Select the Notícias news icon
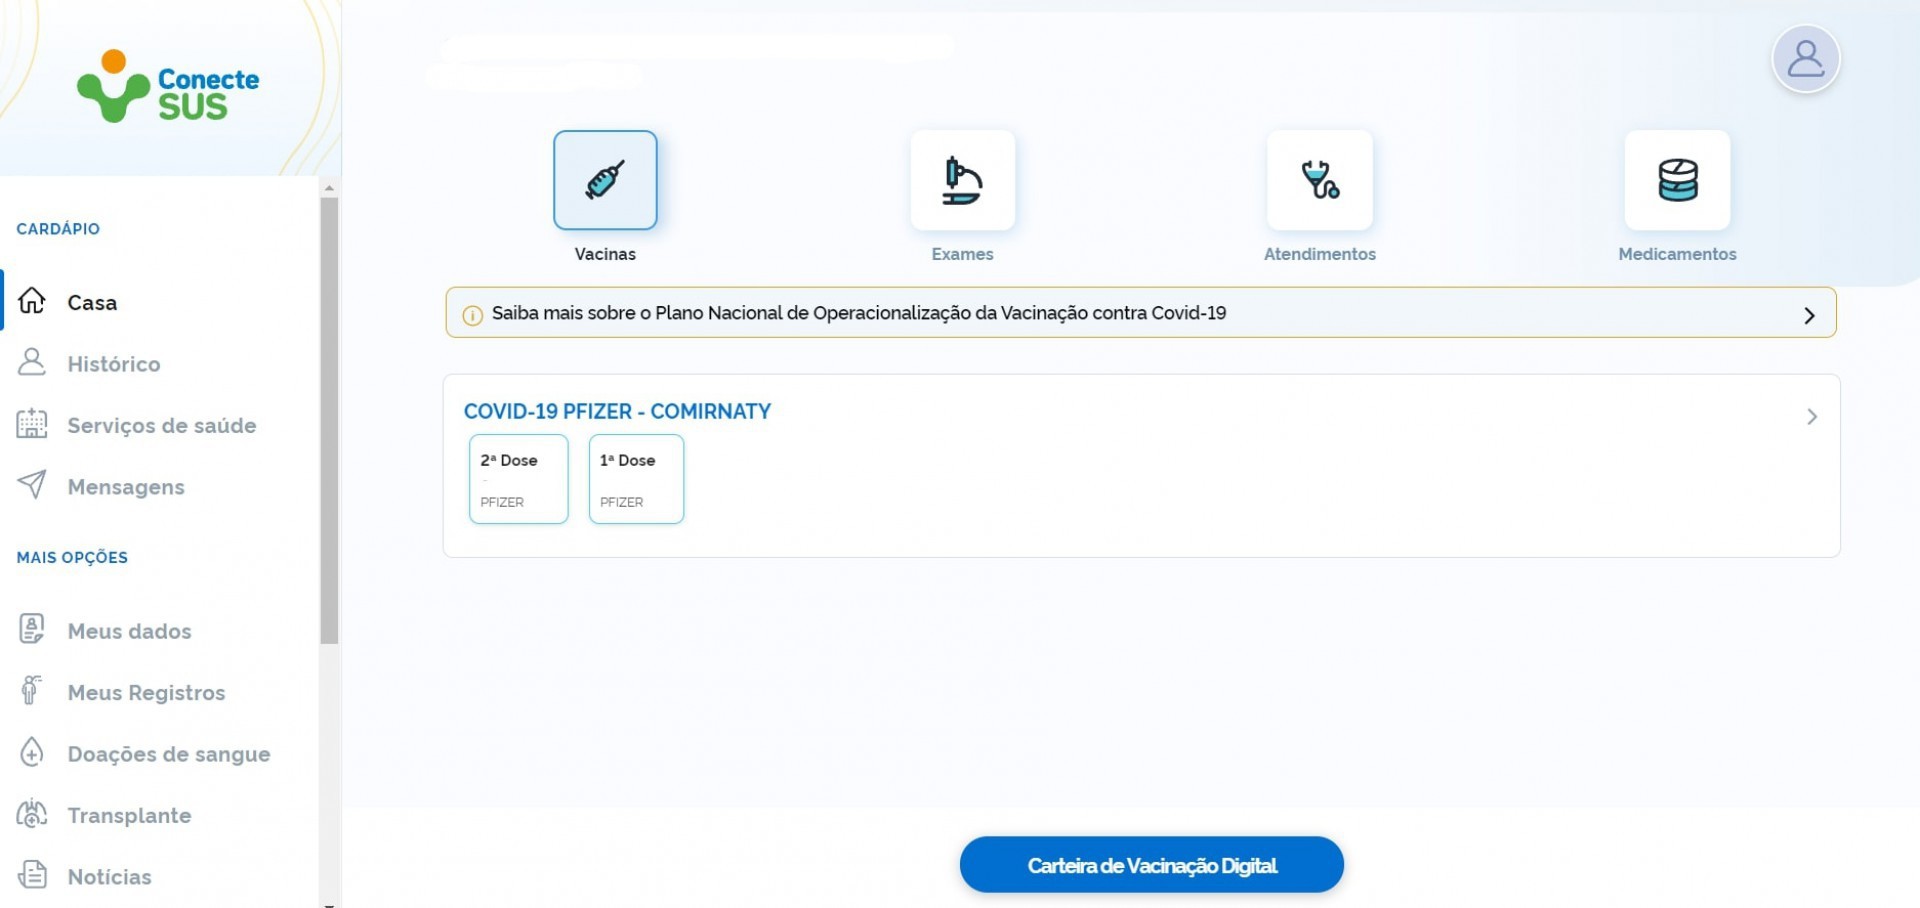The width and height of the screenshot is (1920, 908). pyautogui.click(x=33, y=876)
